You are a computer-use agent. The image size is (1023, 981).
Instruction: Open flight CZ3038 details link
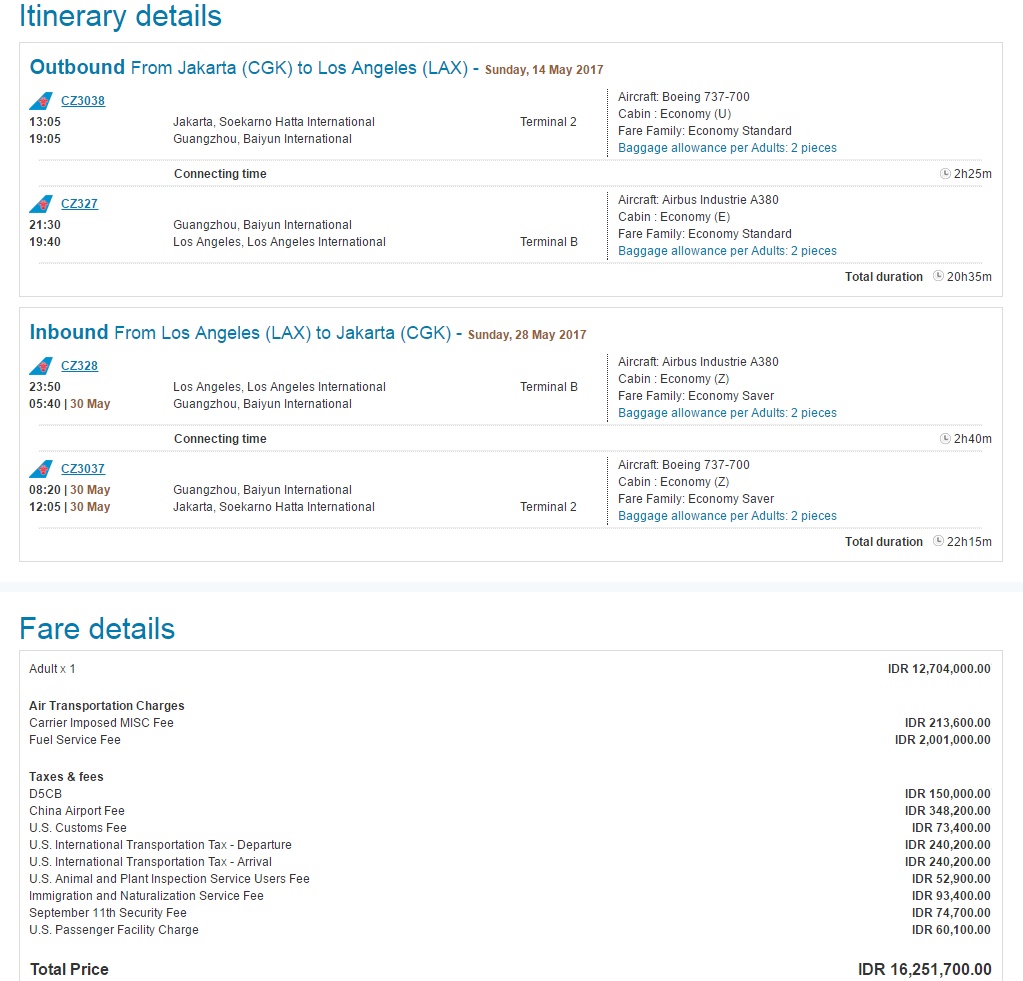coord(83,101)
